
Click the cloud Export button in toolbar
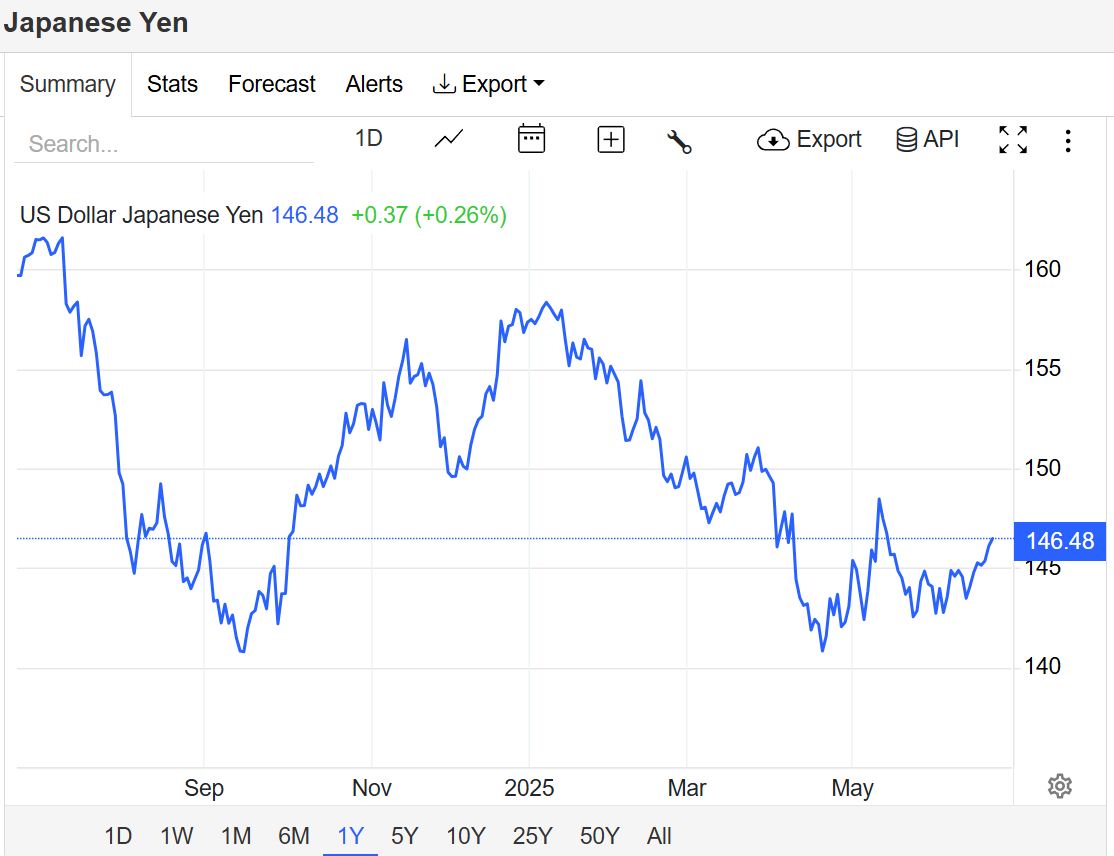[x=809, y=139]
